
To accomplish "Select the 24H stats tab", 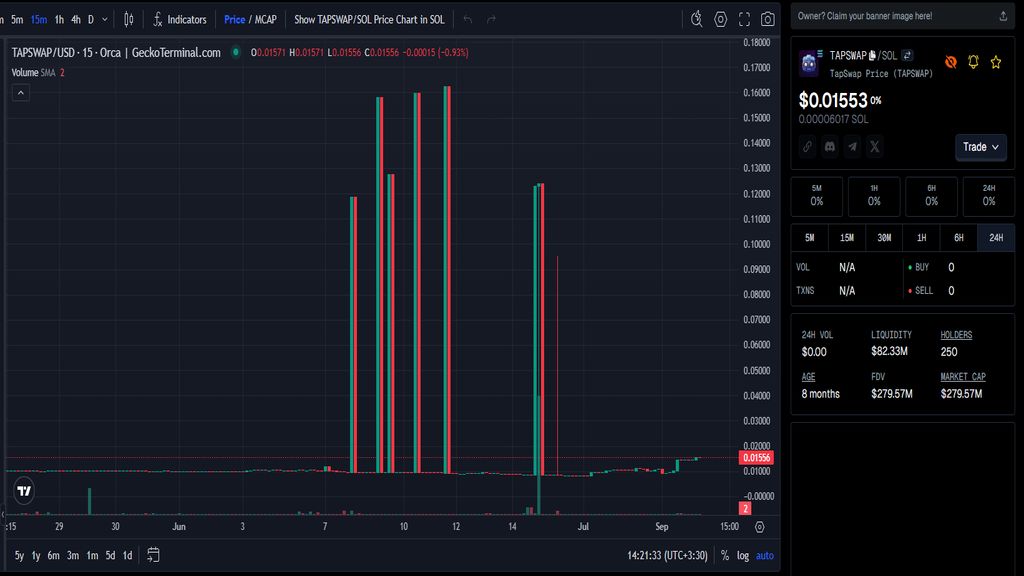I will [996, 238].
